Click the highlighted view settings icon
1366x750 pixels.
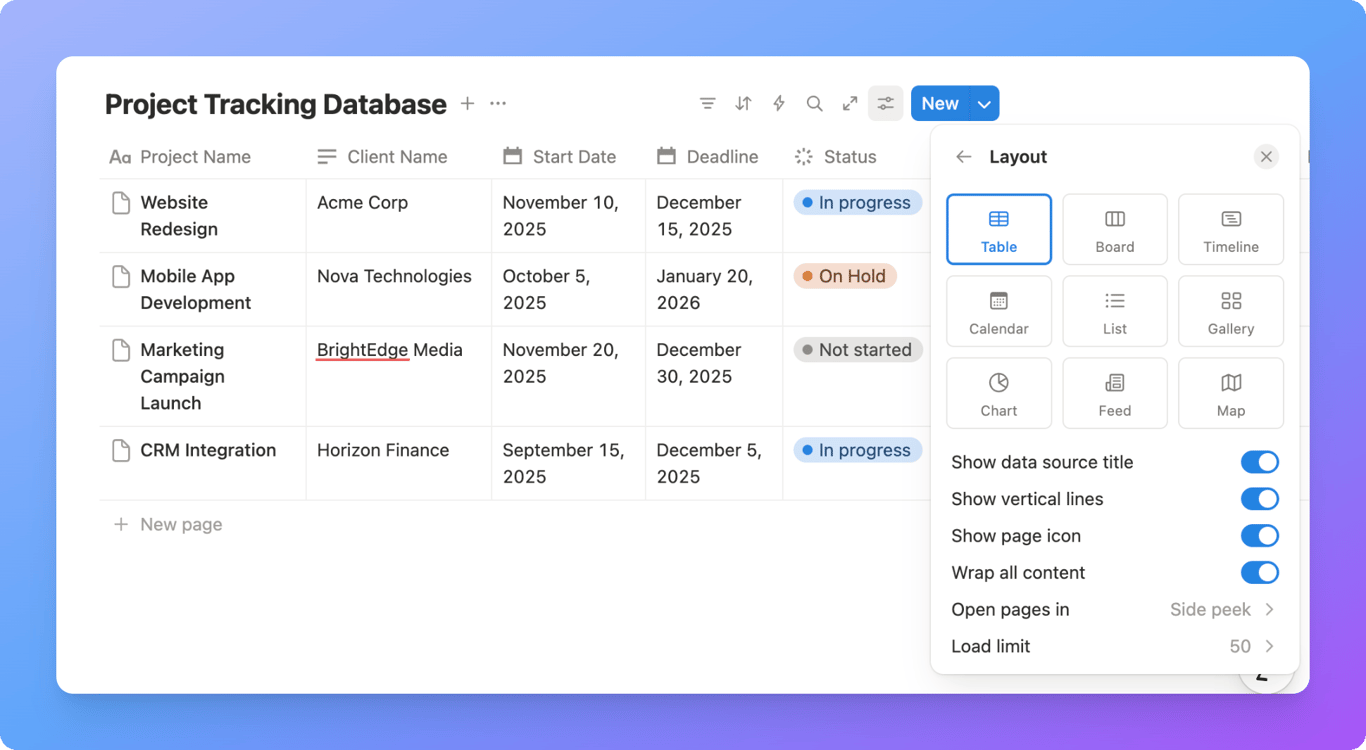(885, 103)
